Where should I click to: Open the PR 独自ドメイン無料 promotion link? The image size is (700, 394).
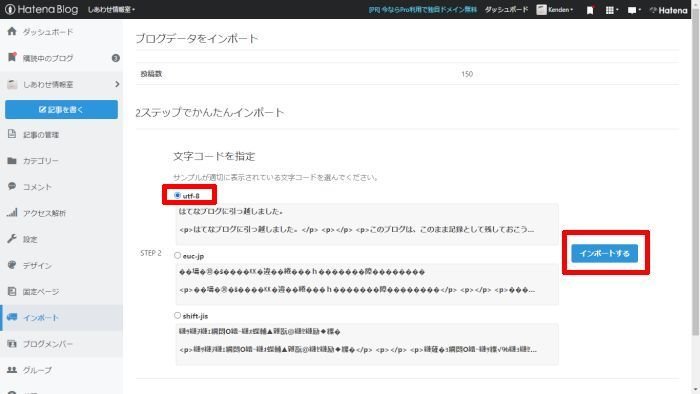(x=422, y=9)
